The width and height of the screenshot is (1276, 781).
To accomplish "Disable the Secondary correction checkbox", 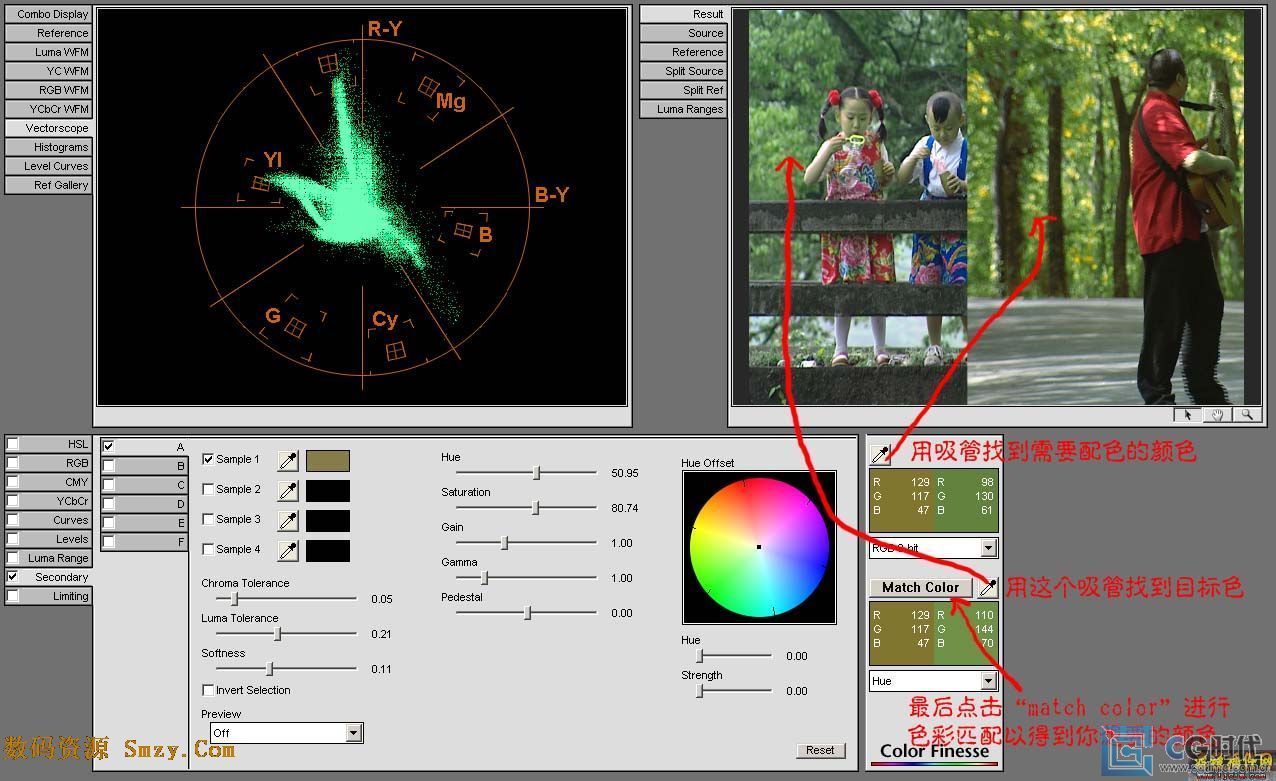I will tap(13, 577).
